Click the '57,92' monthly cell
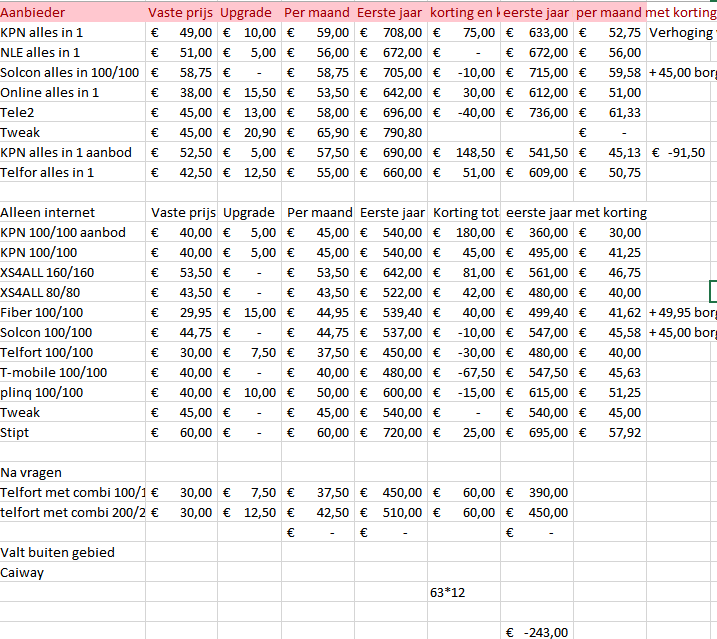 (x=610, y=433)
